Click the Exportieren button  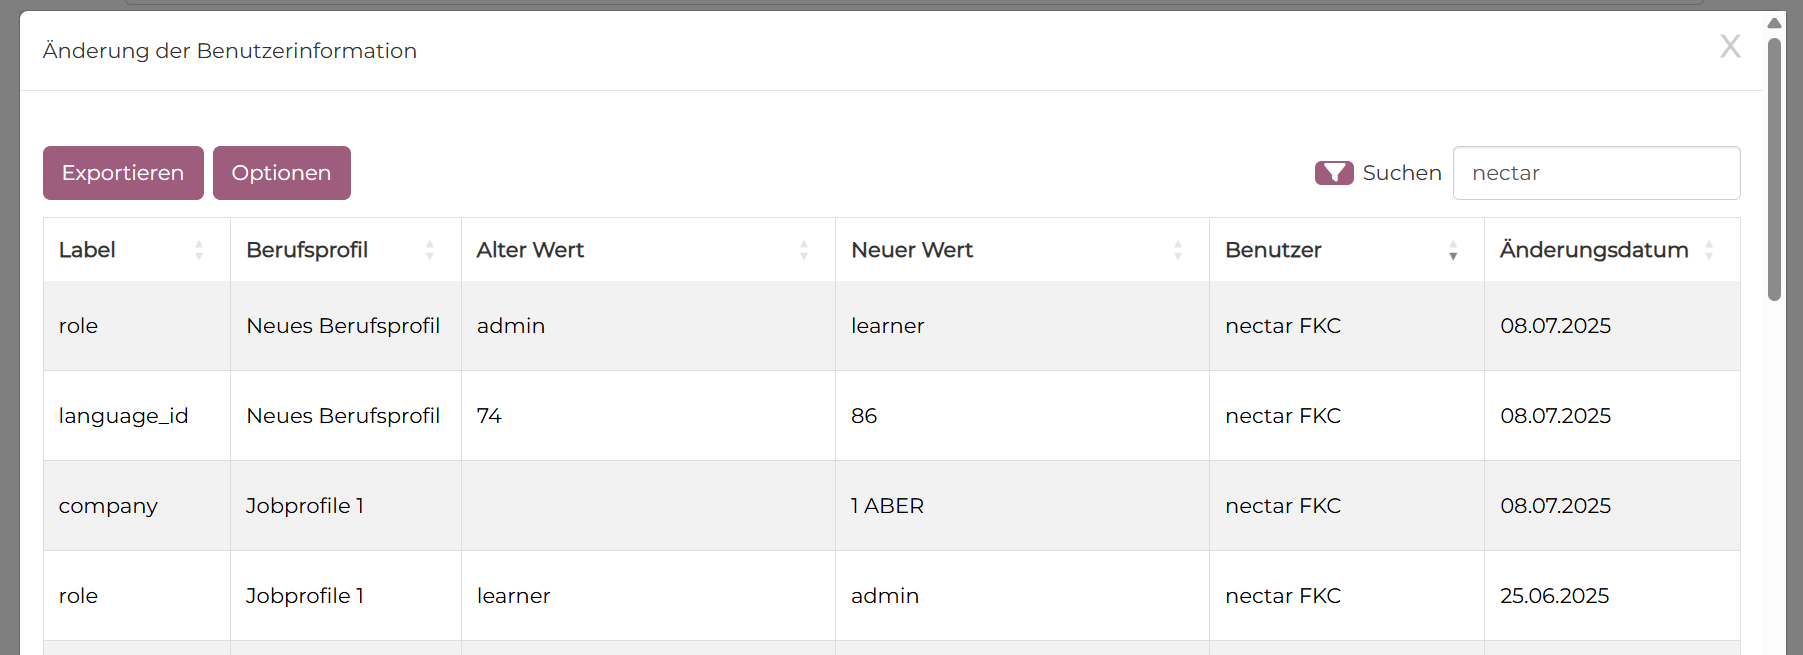coord(123,173)
